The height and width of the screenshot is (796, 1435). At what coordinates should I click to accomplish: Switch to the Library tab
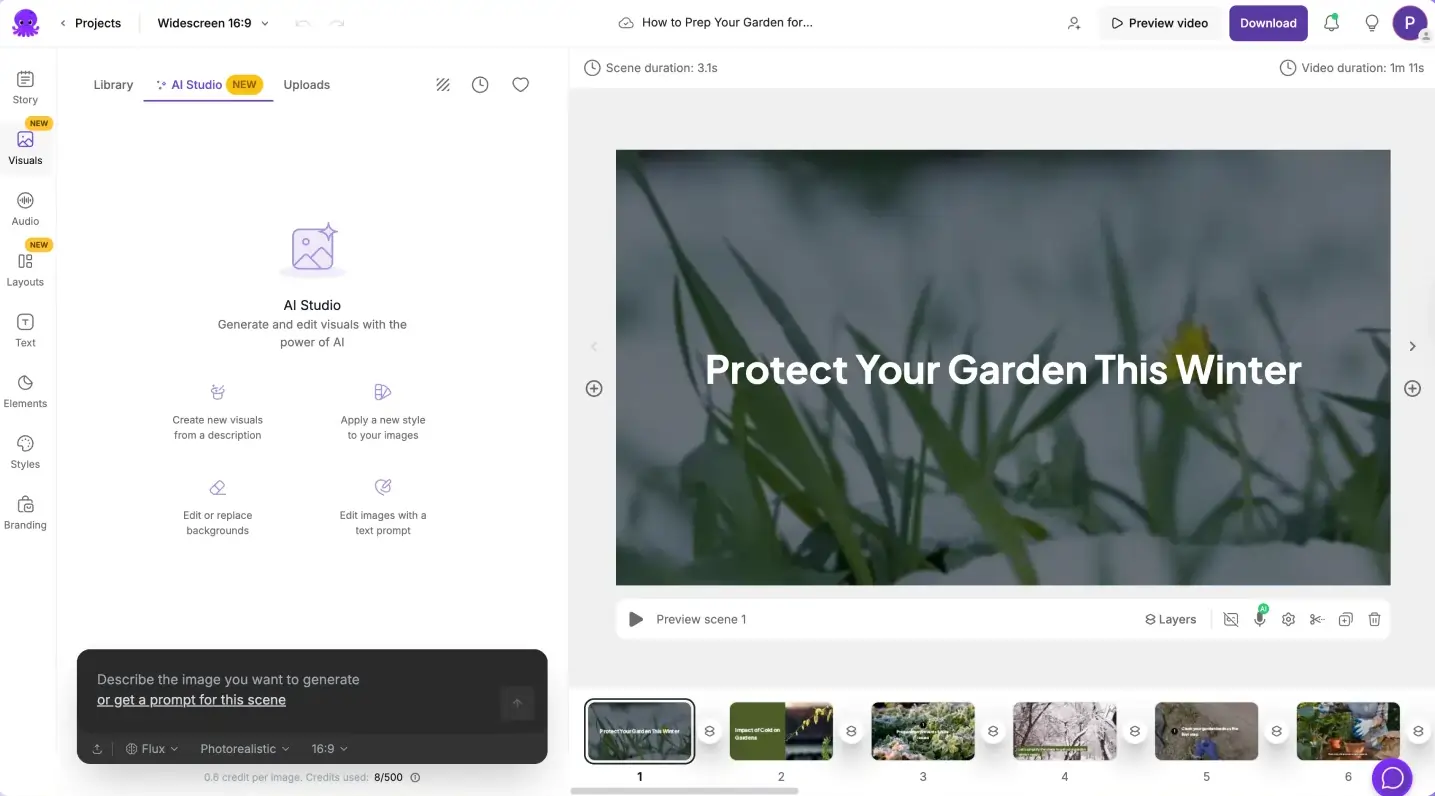point(113,85)
